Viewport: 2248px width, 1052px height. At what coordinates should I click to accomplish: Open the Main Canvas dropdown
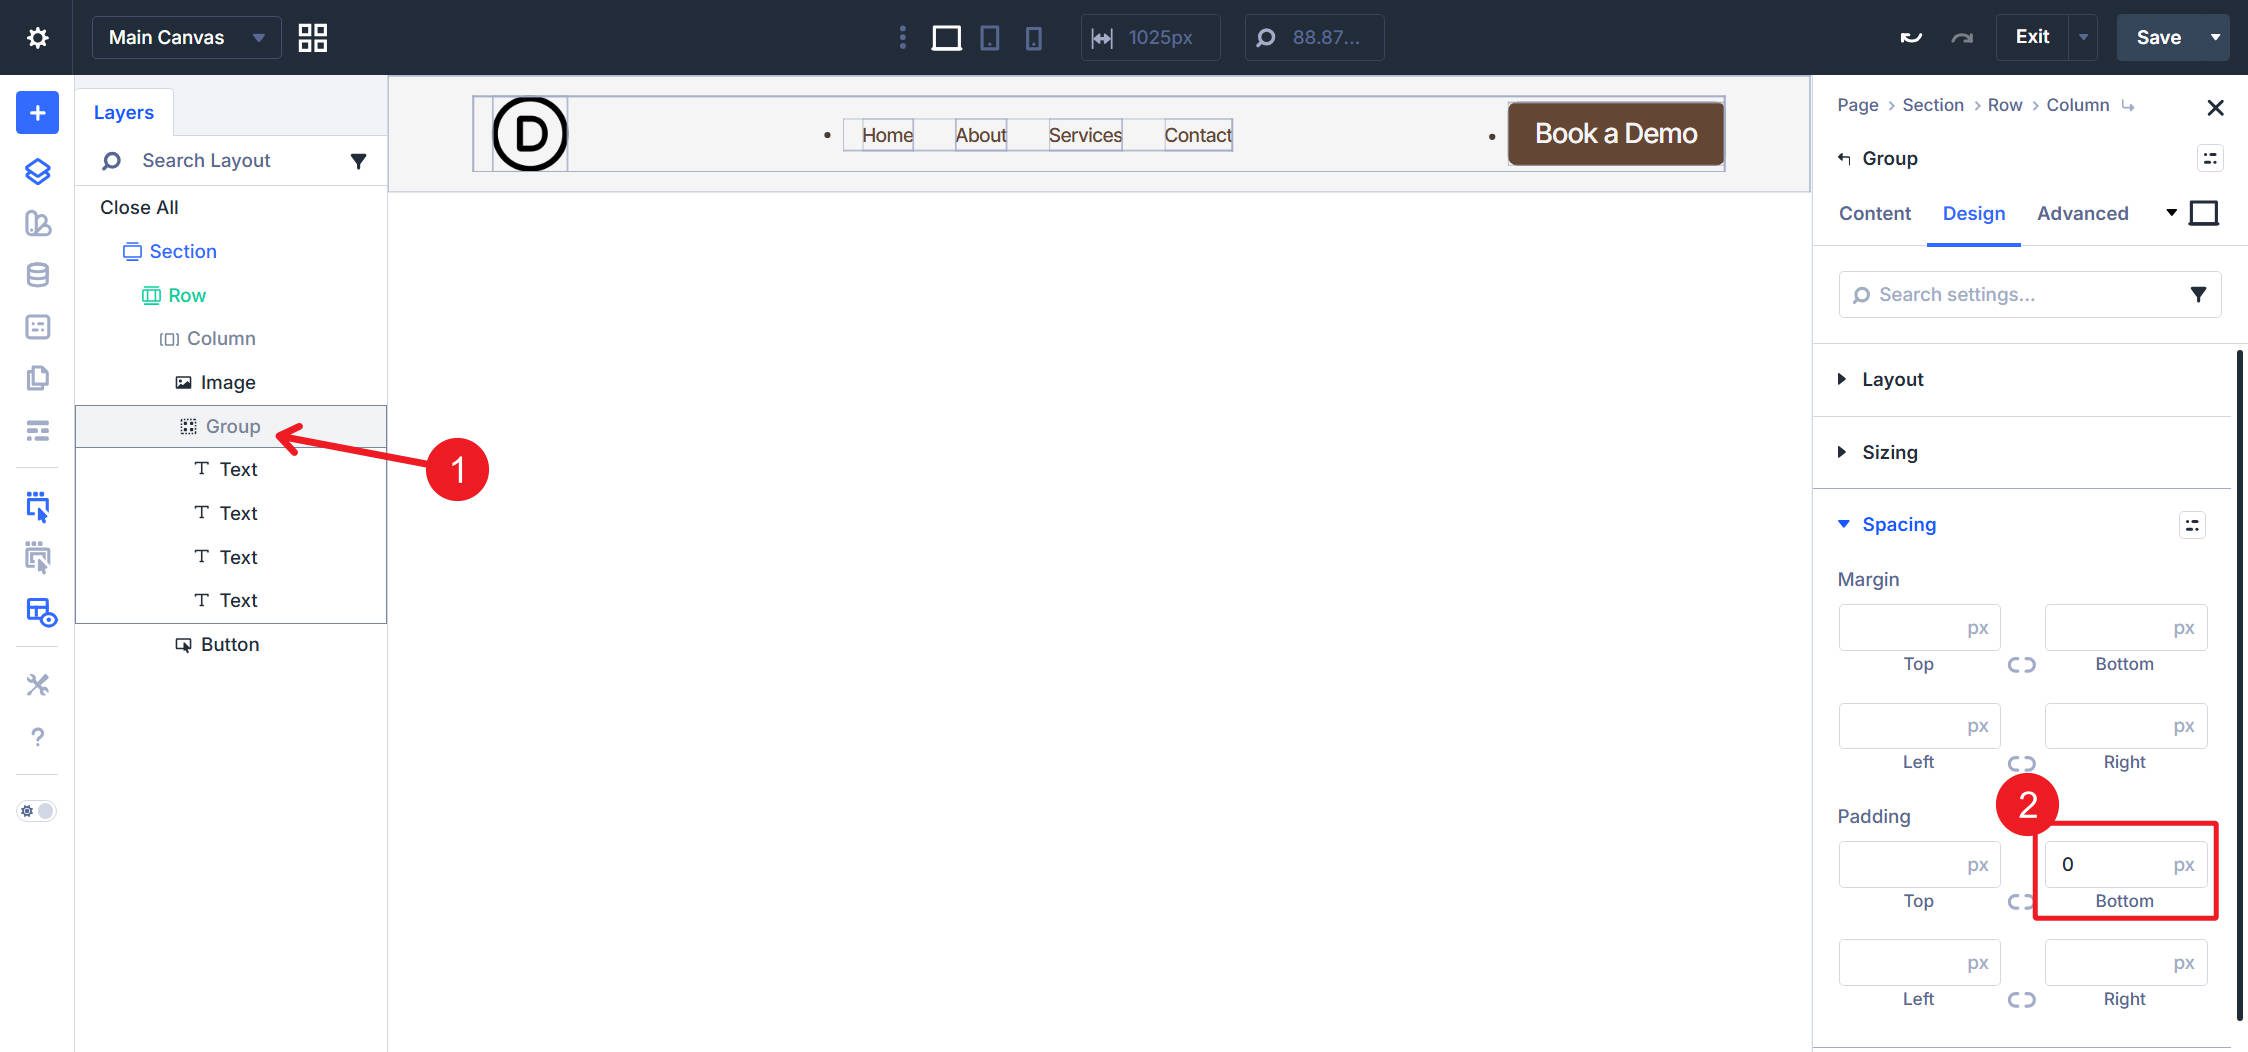(186, 37)
